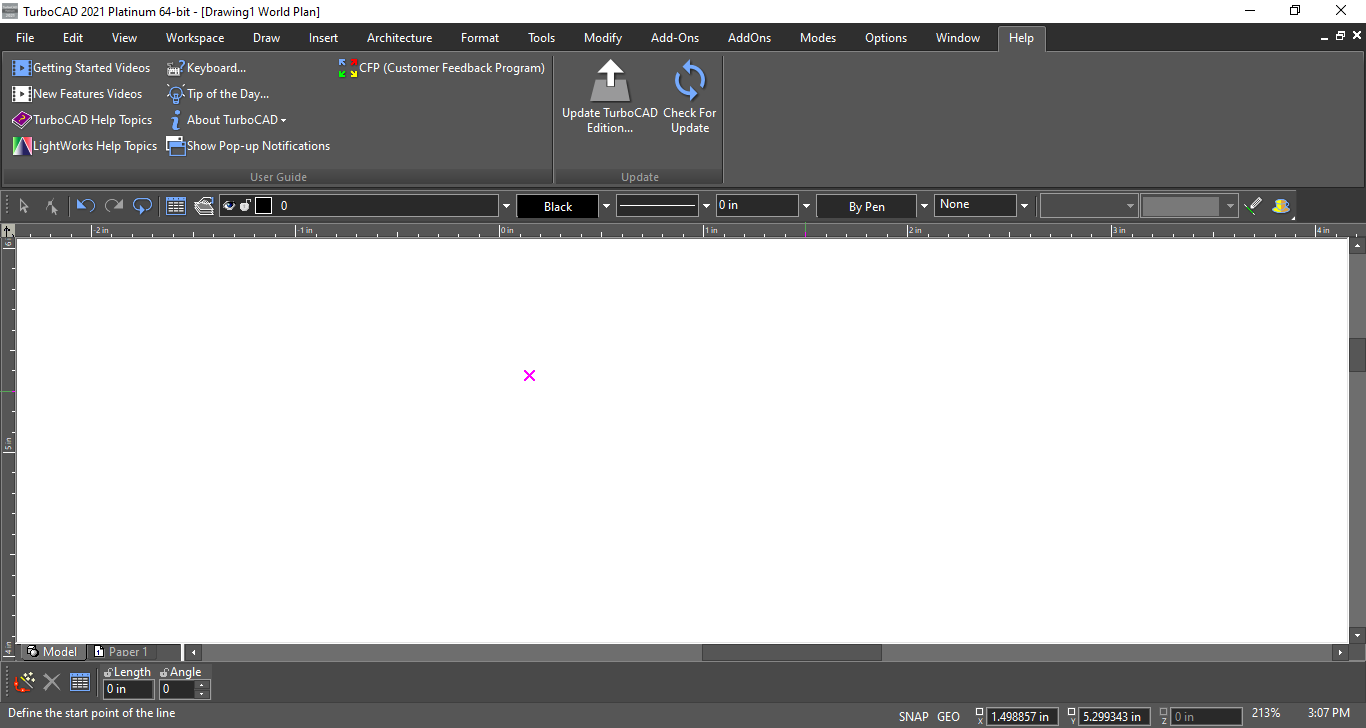This screenshot has width=1366, height=728.
Task: Click the Redo icon
Action: coord(114,206)
